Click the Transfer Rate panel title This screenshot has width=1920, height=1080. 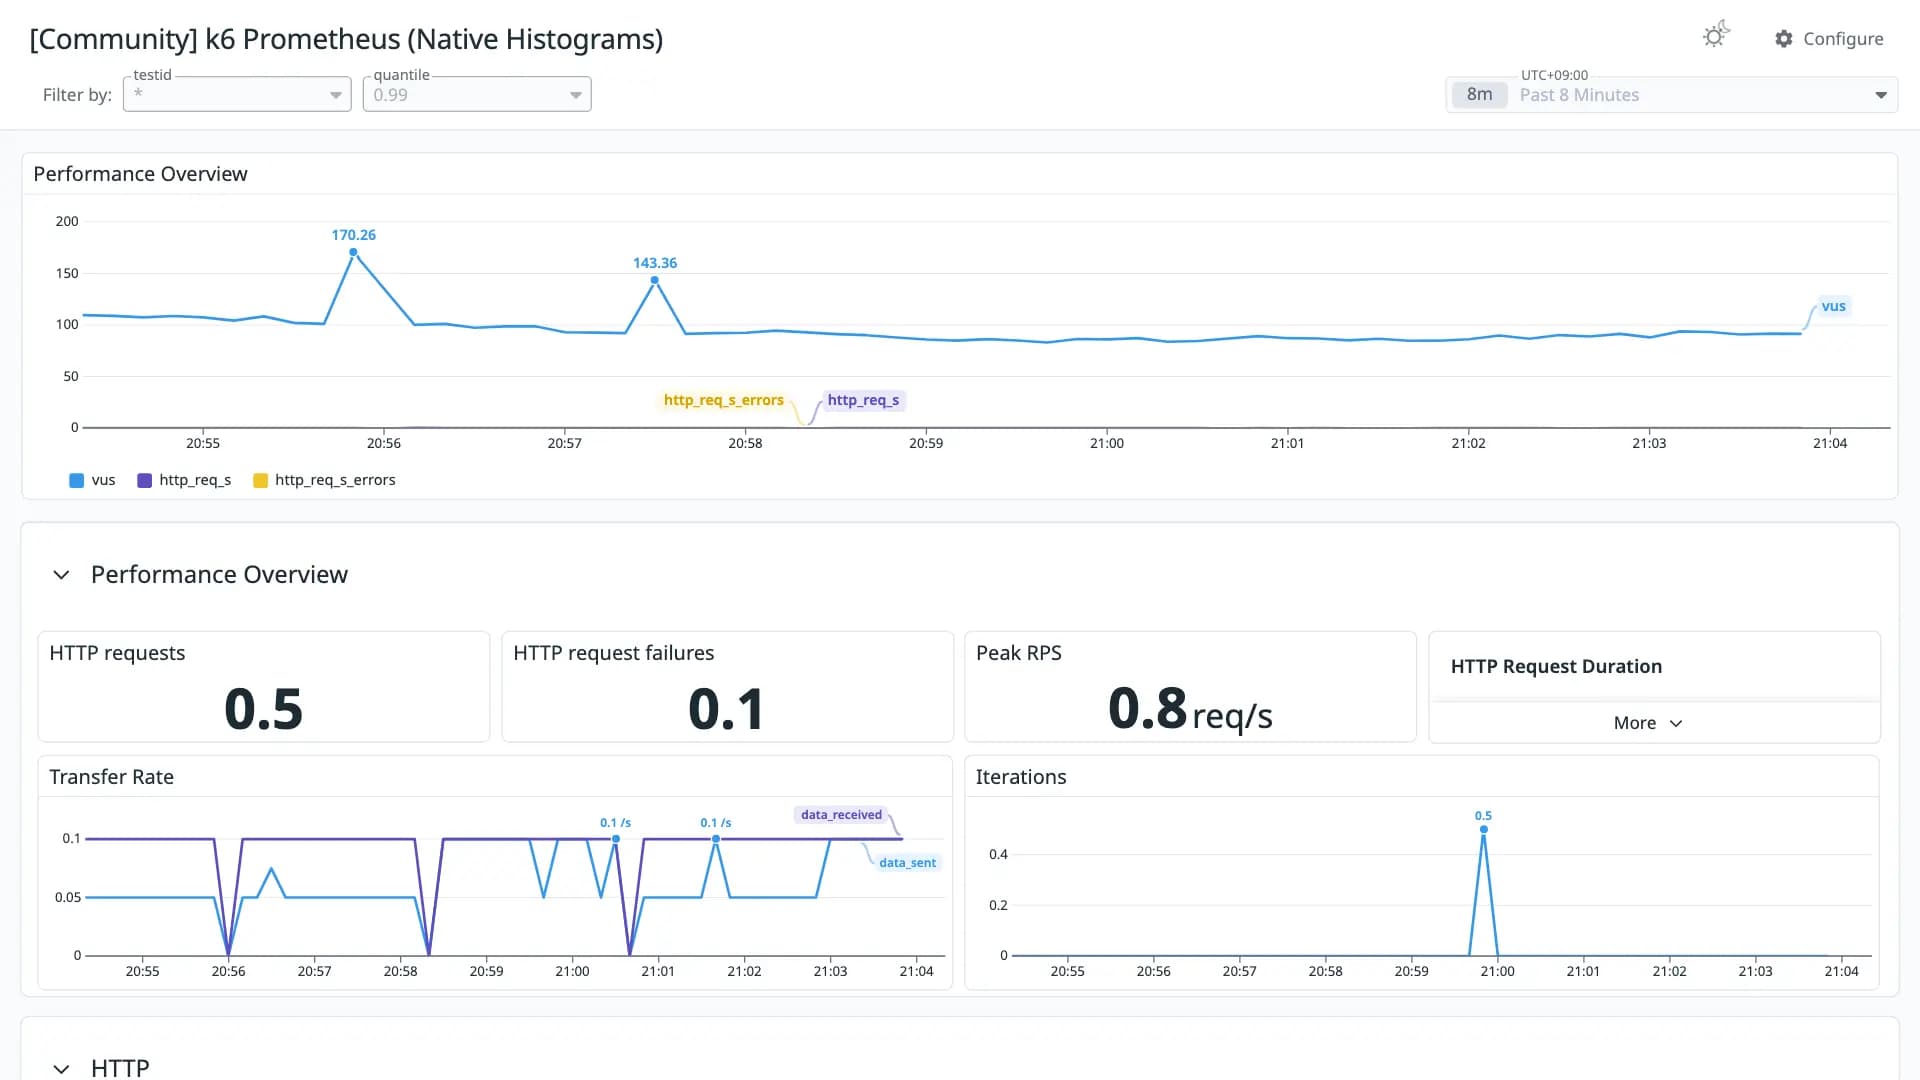(111, 777)
